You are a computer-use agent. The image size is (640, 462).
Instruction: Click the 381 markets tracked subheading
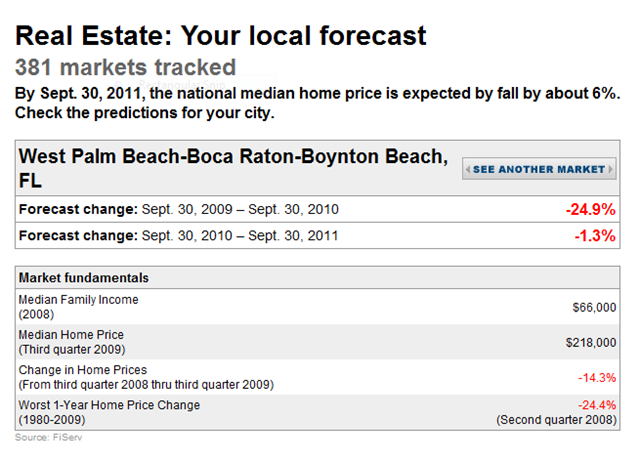(126, 67)
